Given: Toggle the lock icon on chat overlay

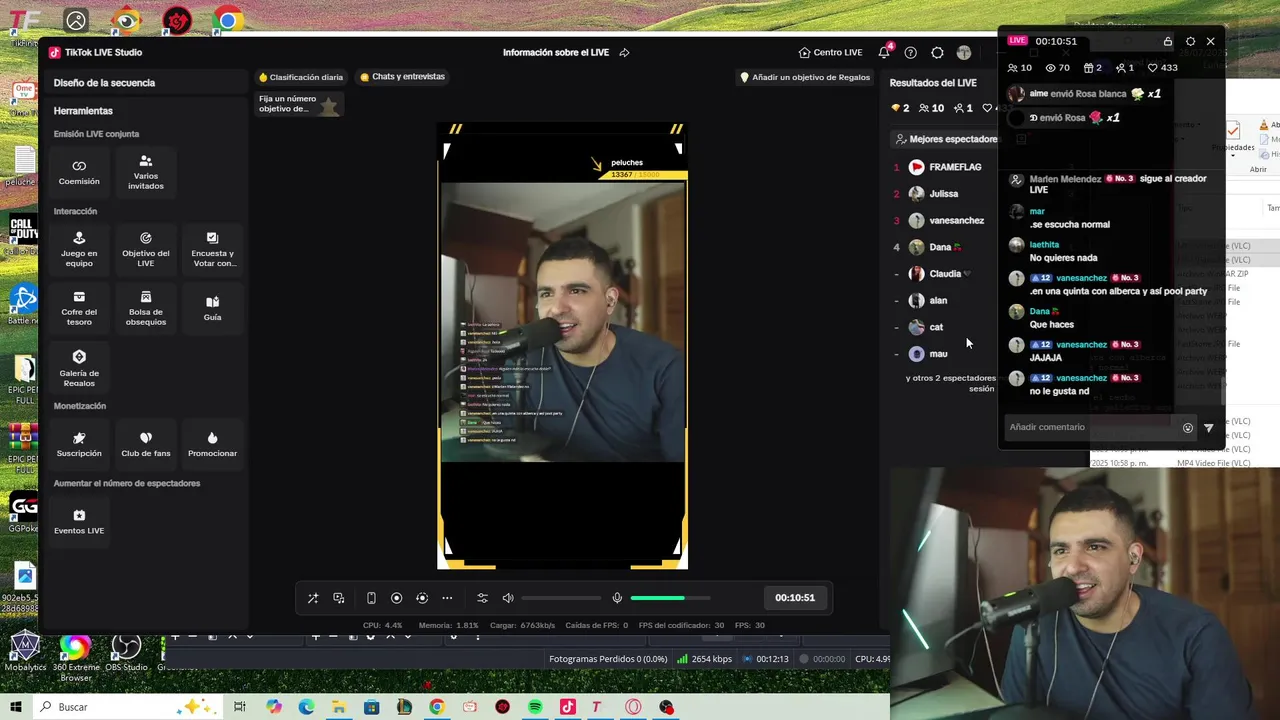Looking at the screenshot, I should (1167, 41).
